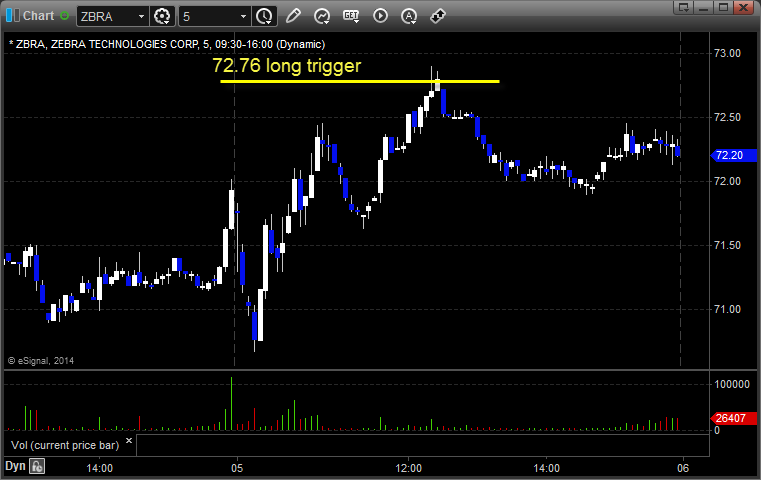Click the 72.00 price axis label

(x=727, y=181)
